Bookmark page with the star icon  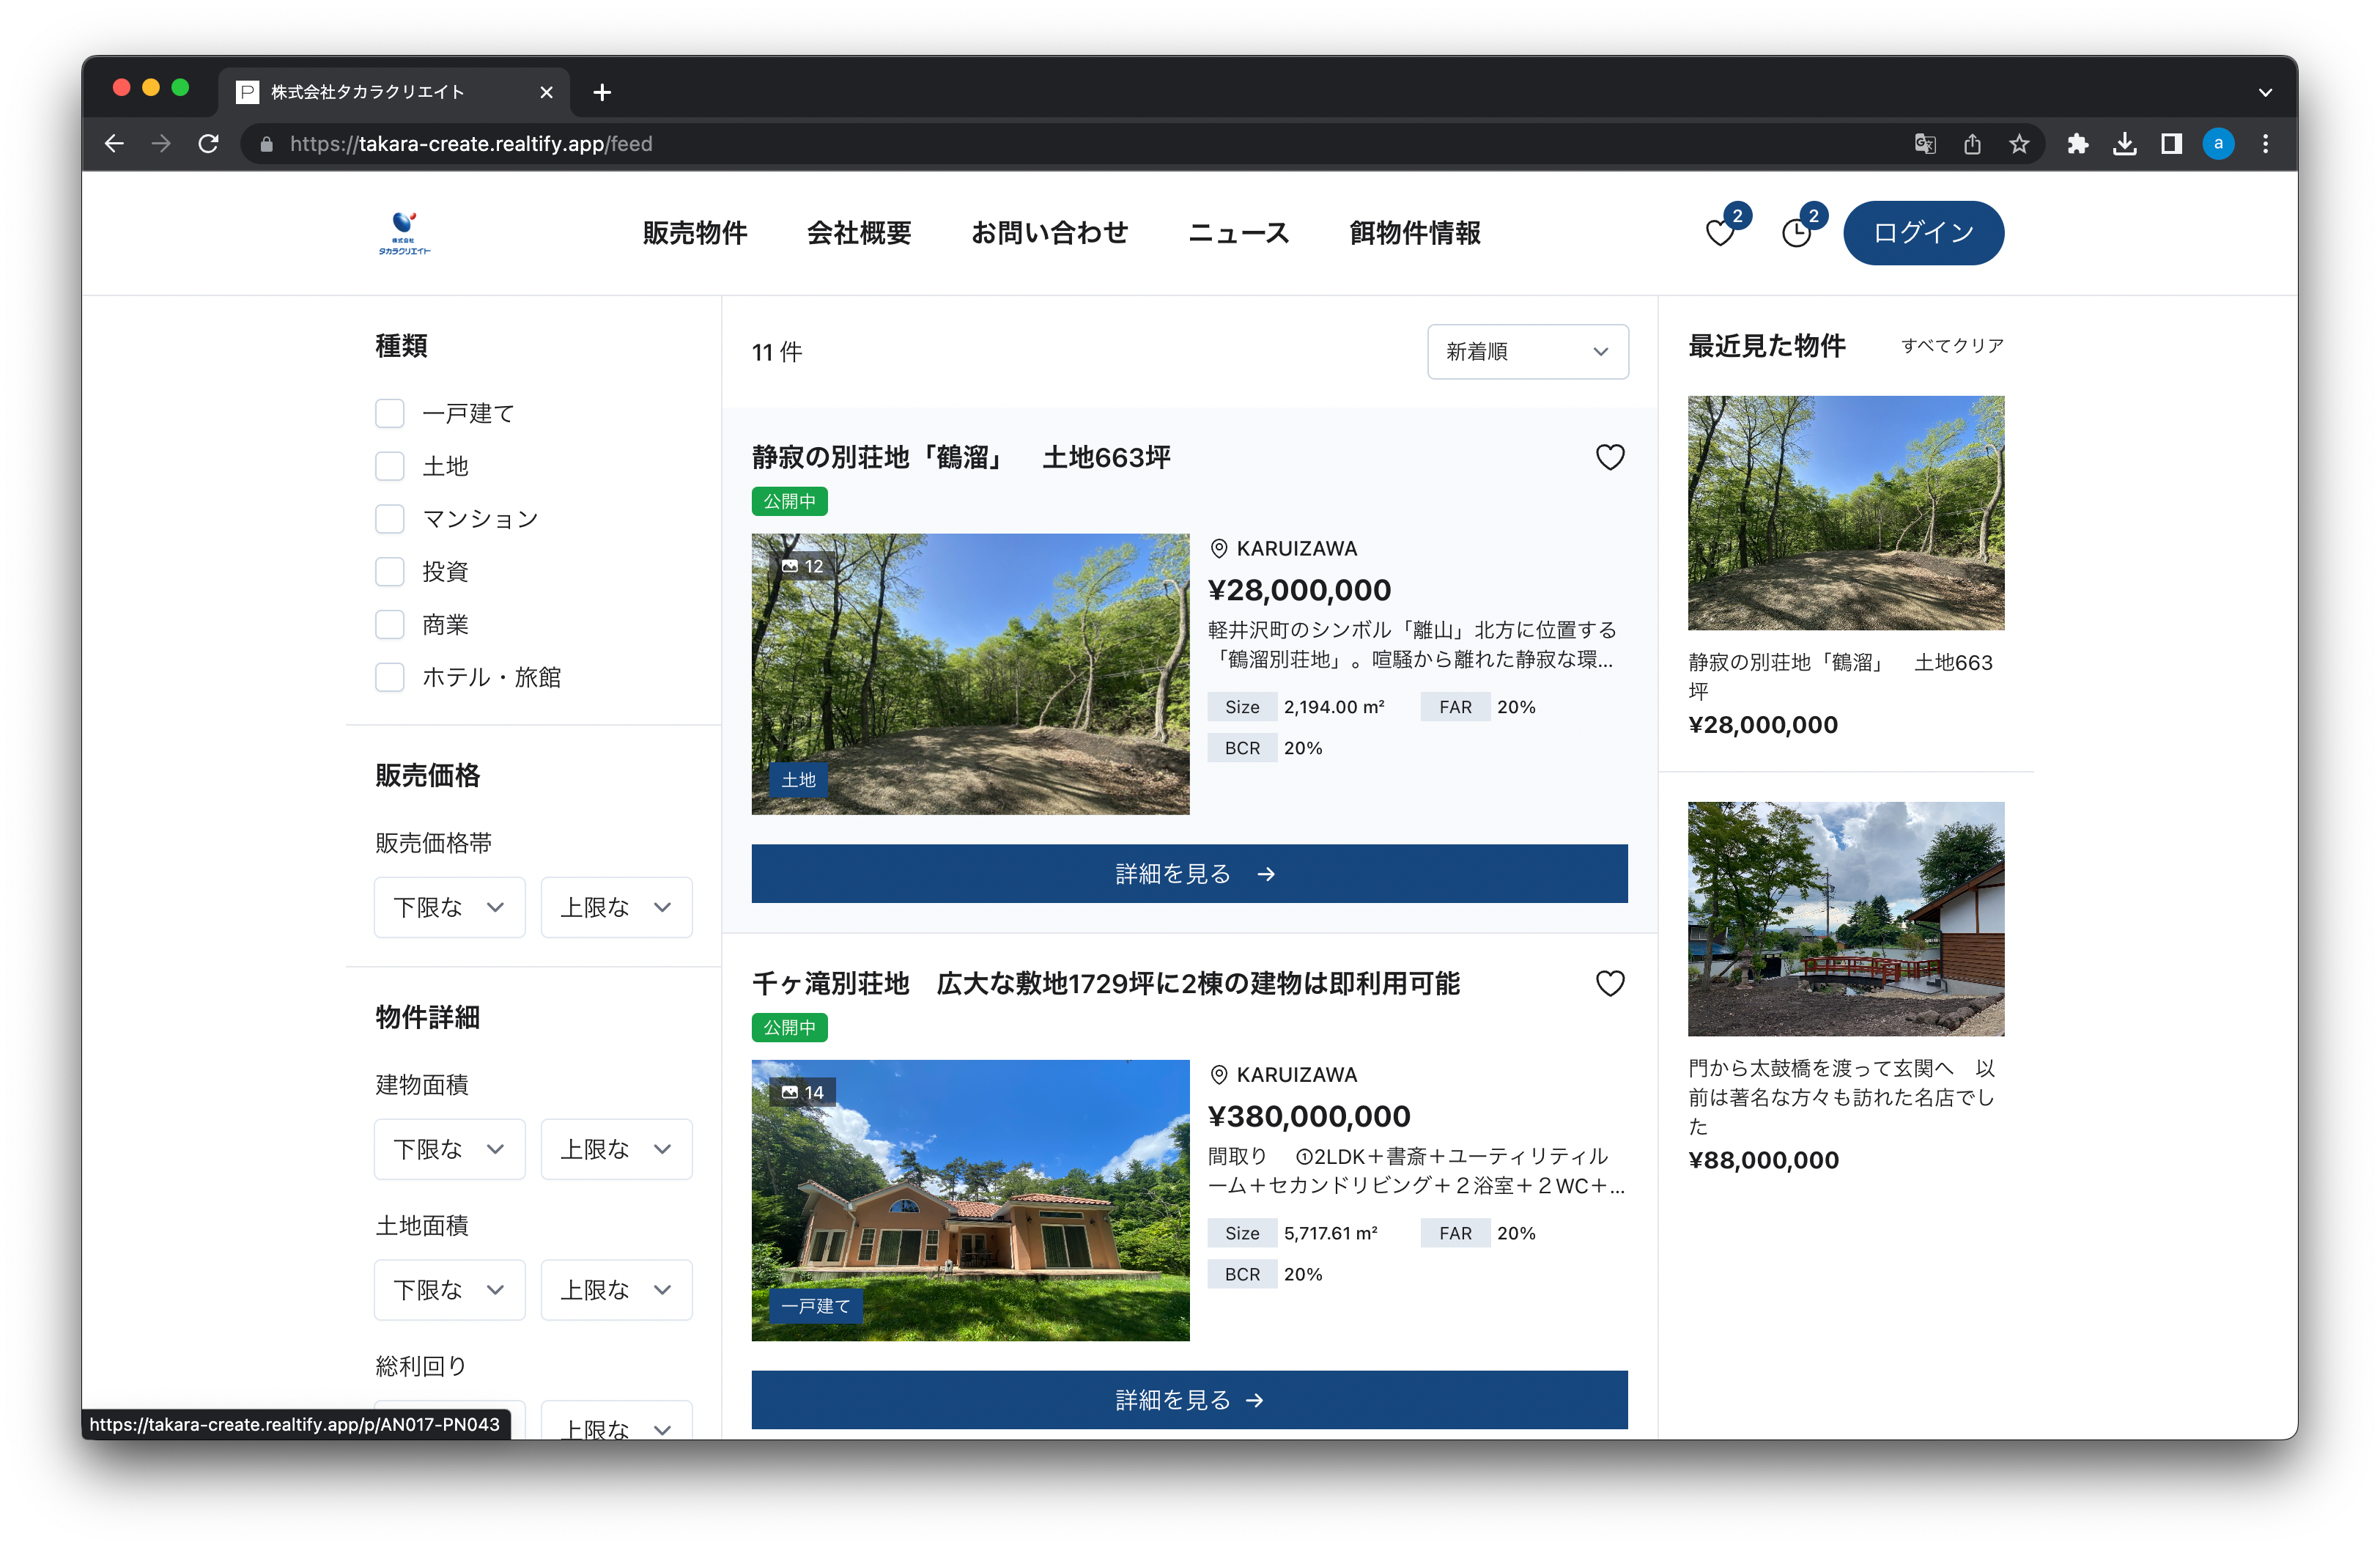pos(2019,144)
